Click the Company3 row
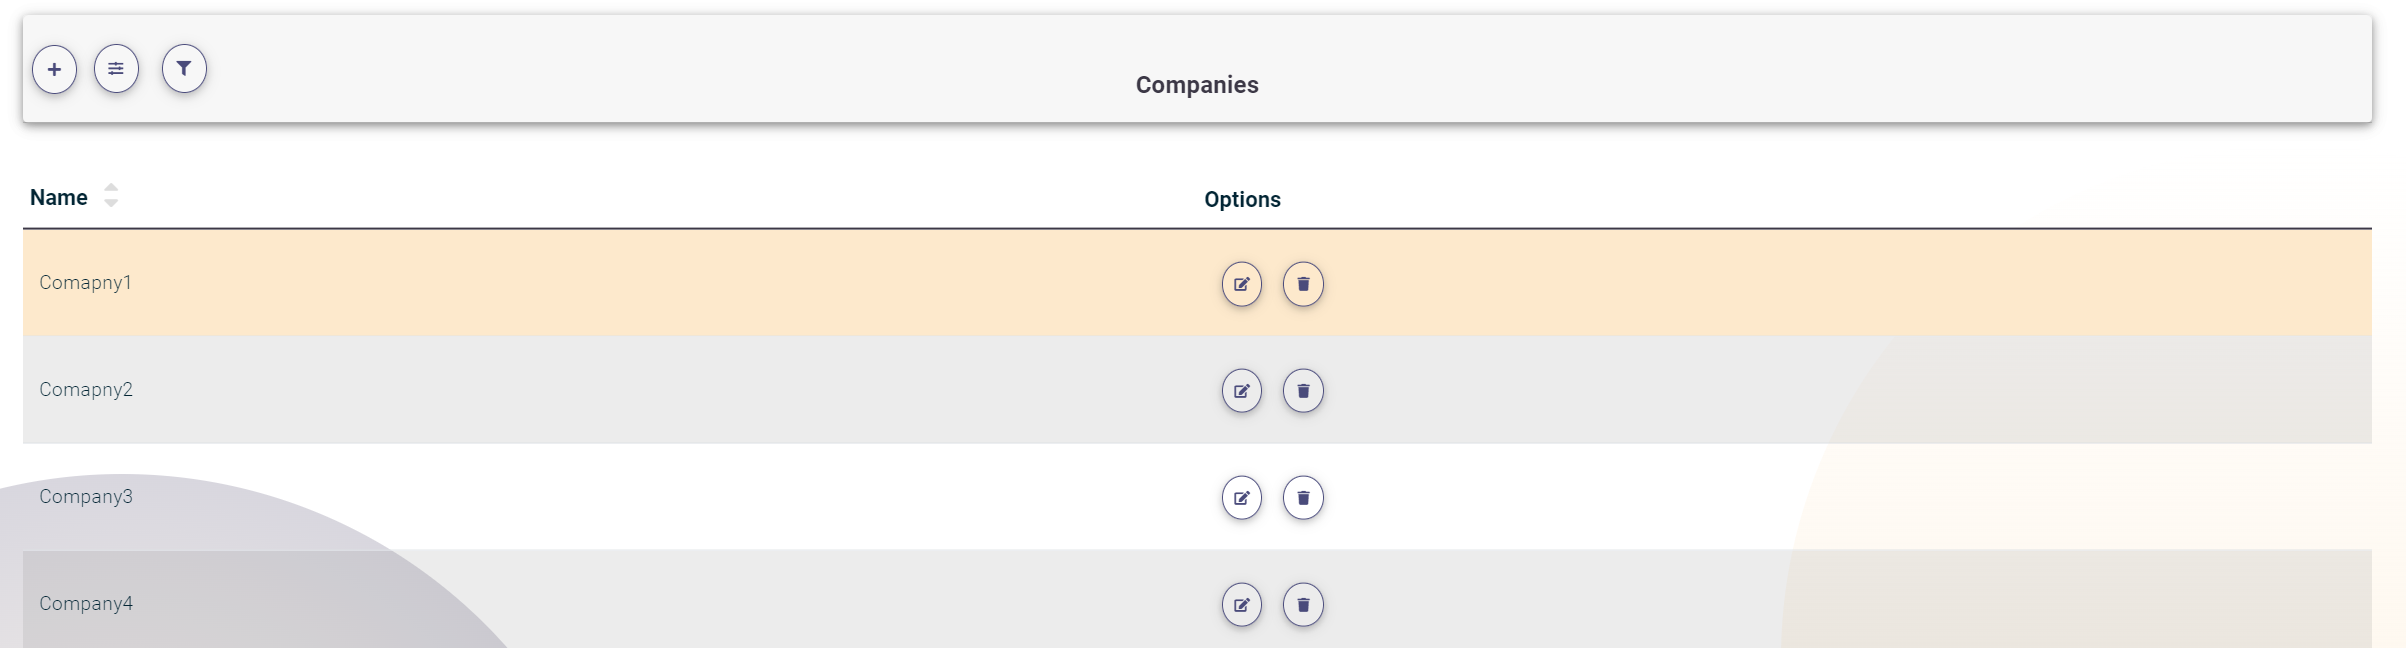Image resolution: width=2406 pixels, height=648 pixels. coord(600,497)
